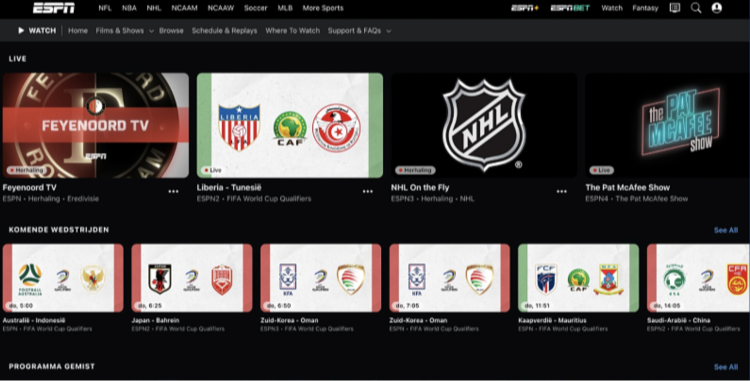Viewport: 750px width, 381px height.
Task: Open Schedule & Replays
Action: click(x=224, y=31)
